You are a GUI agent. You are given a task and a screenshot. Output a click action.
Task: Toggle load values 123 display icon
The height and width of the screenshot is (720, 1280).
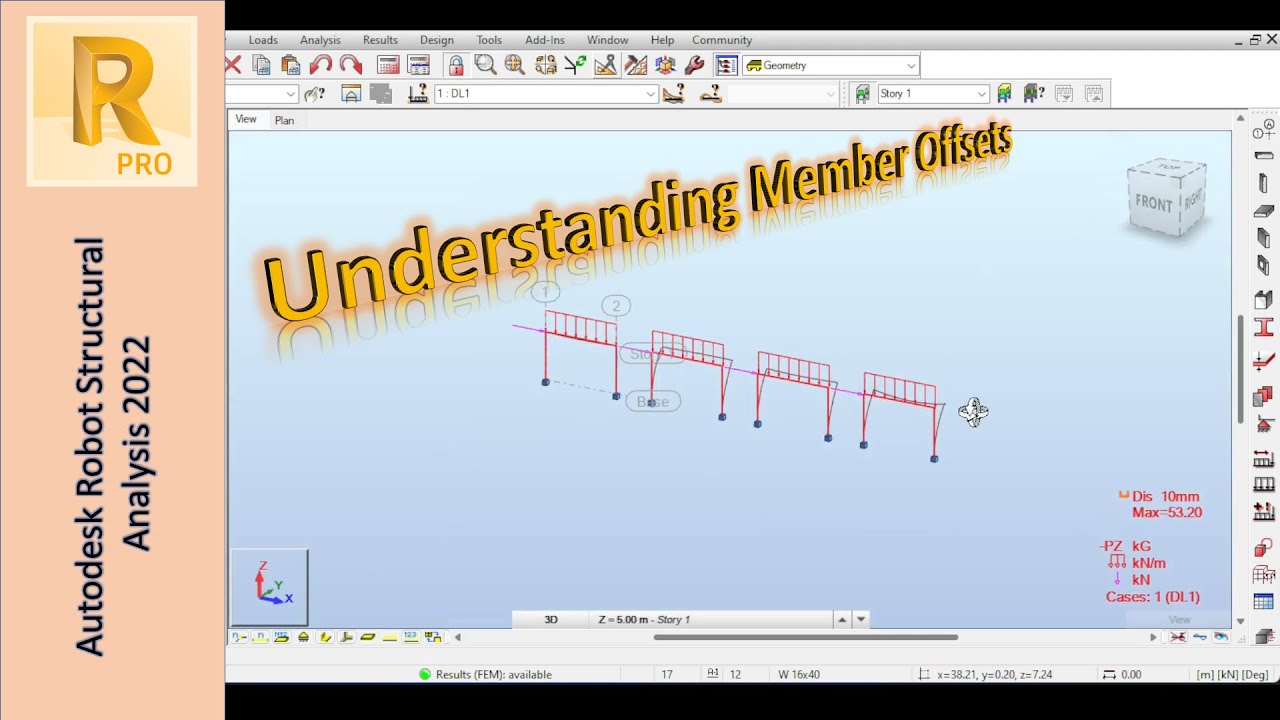pos(411,637)
